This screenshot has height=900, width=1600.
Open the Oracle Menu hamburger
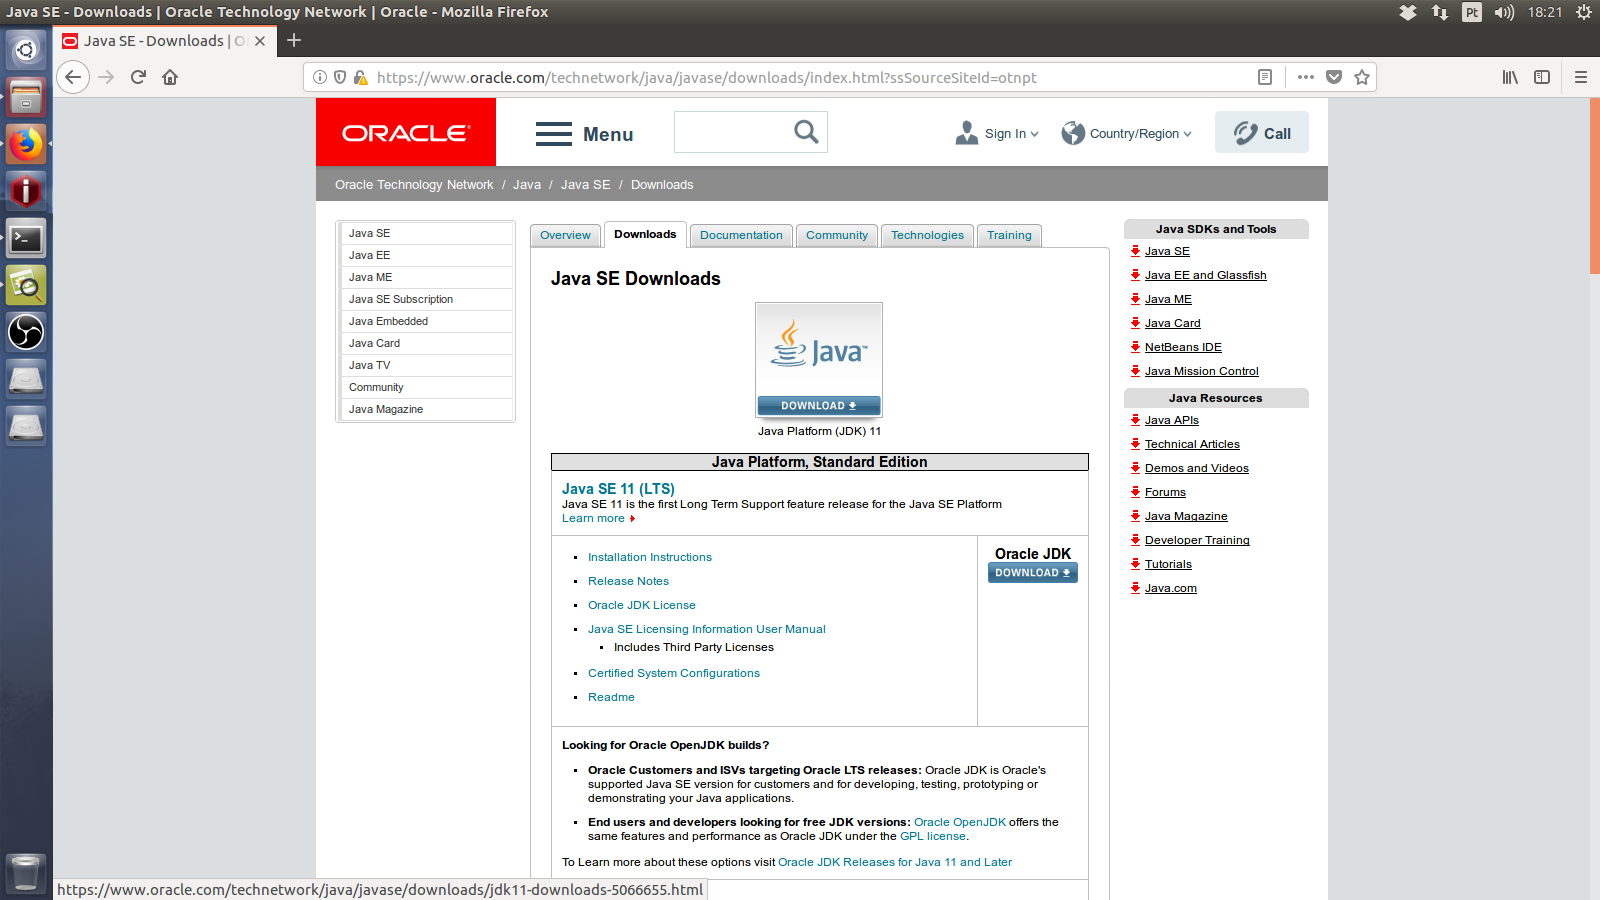pos(584,134)
